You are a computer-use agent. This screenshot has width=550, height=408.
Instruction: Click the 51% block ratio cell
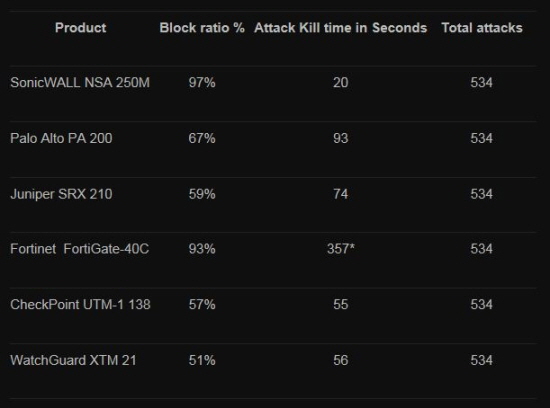[202, 360]
